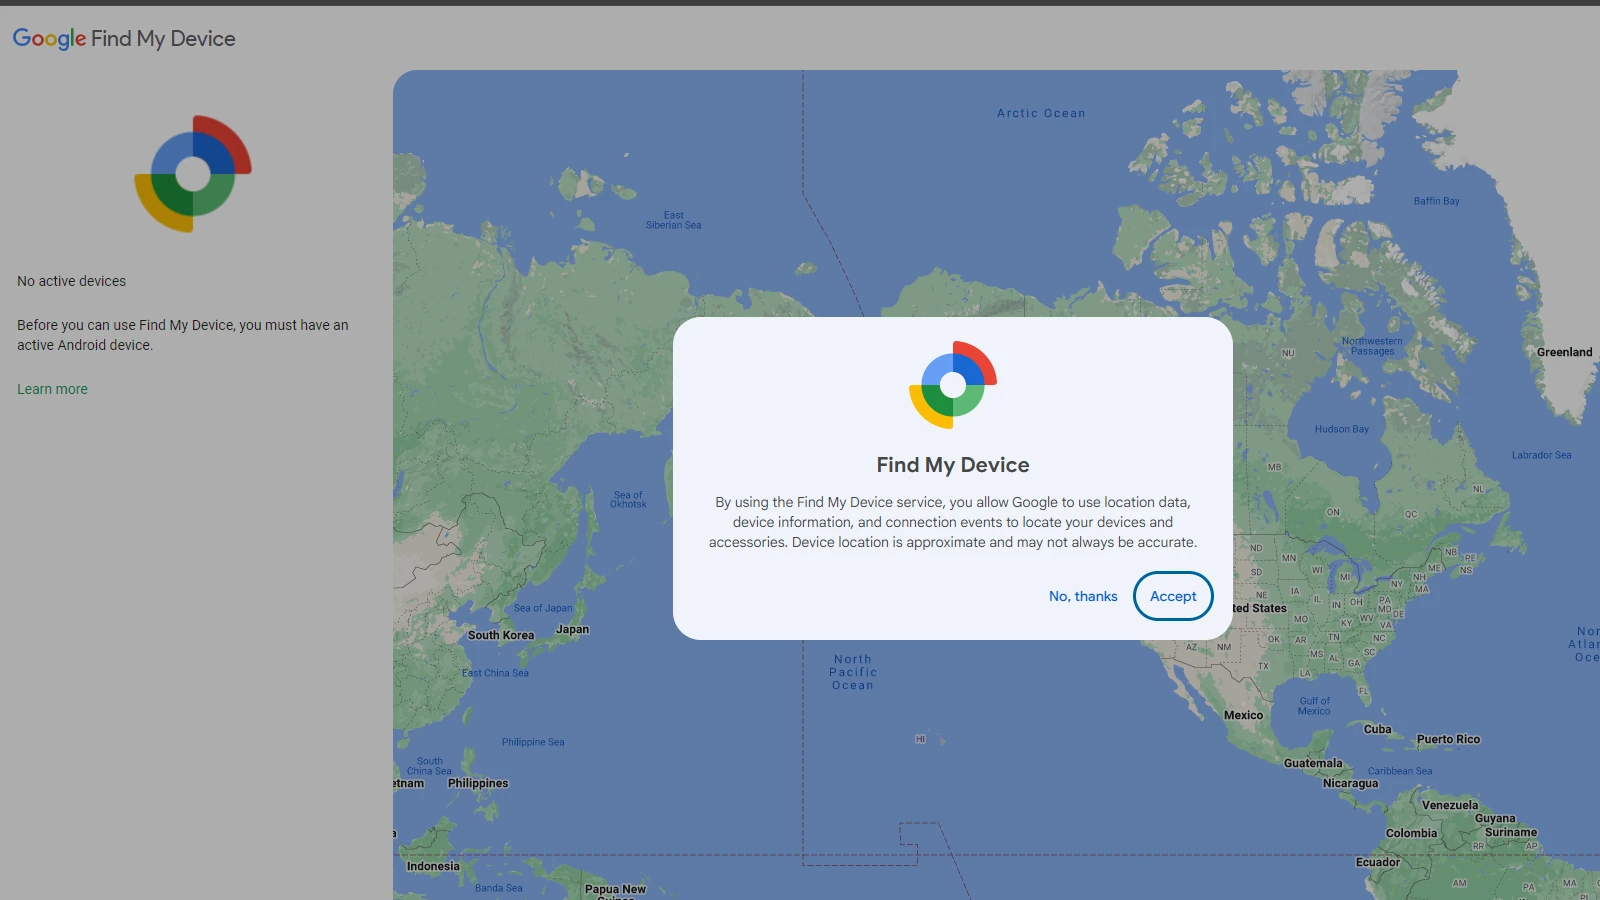Screen dimensions: 1600x900
Task: Click the Papua New Guinea label on the map
Action: coord(615,892)
